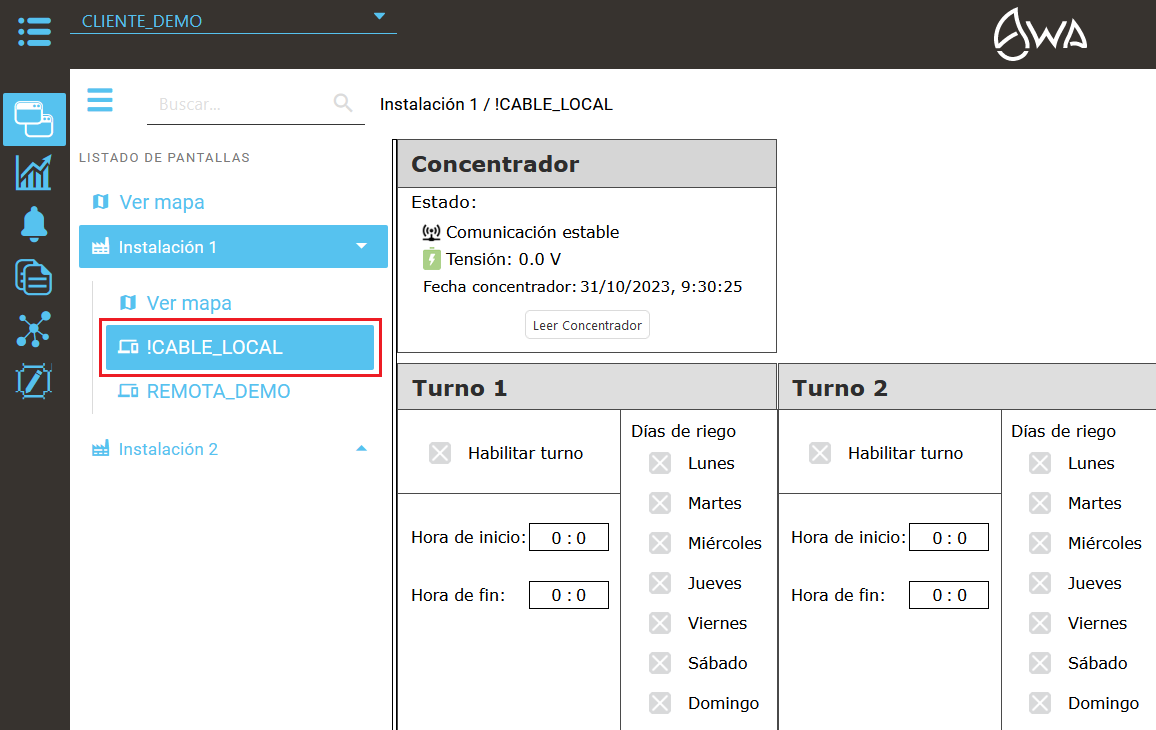Screen dimensions: 1156x730
Task: Open the main list menu icon at top-left
Action: (x=34, y=31)
